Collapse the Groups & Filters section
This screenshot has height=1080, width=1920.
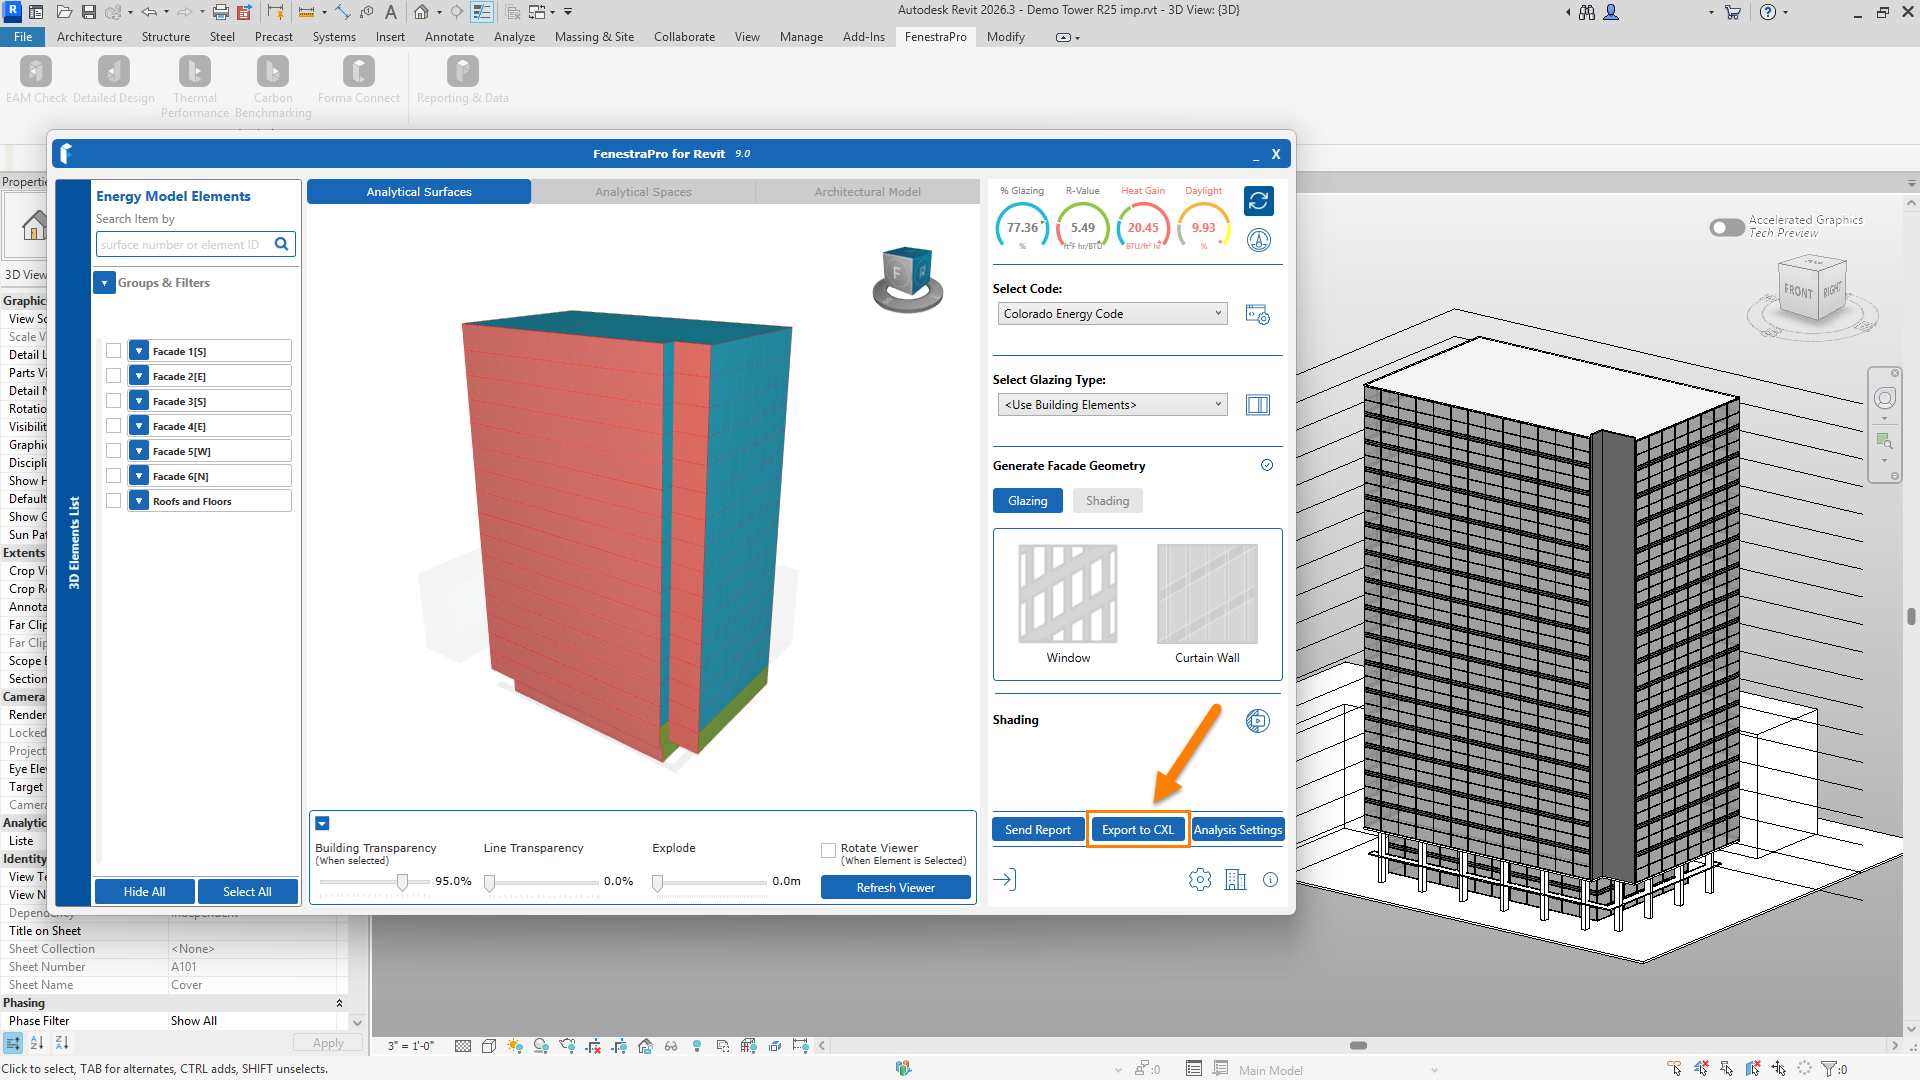pyautogui.click(x=104, y=283)
